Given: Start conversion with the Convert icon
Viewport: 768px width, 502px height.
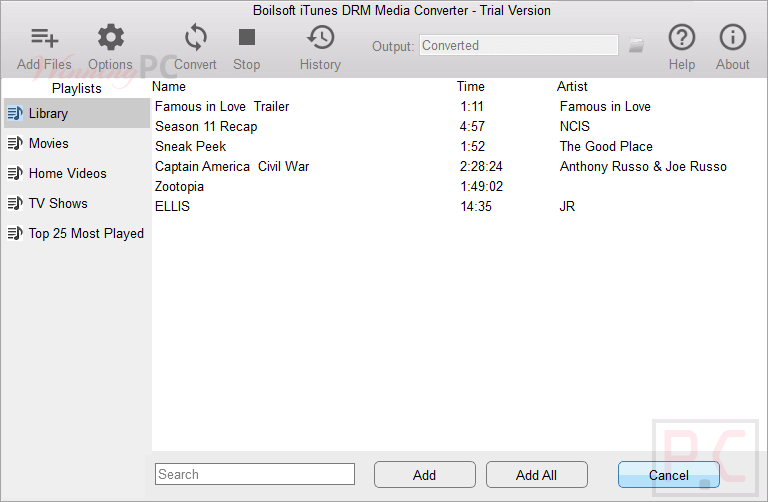Looking at the screenshot, I should pos(195,37).
